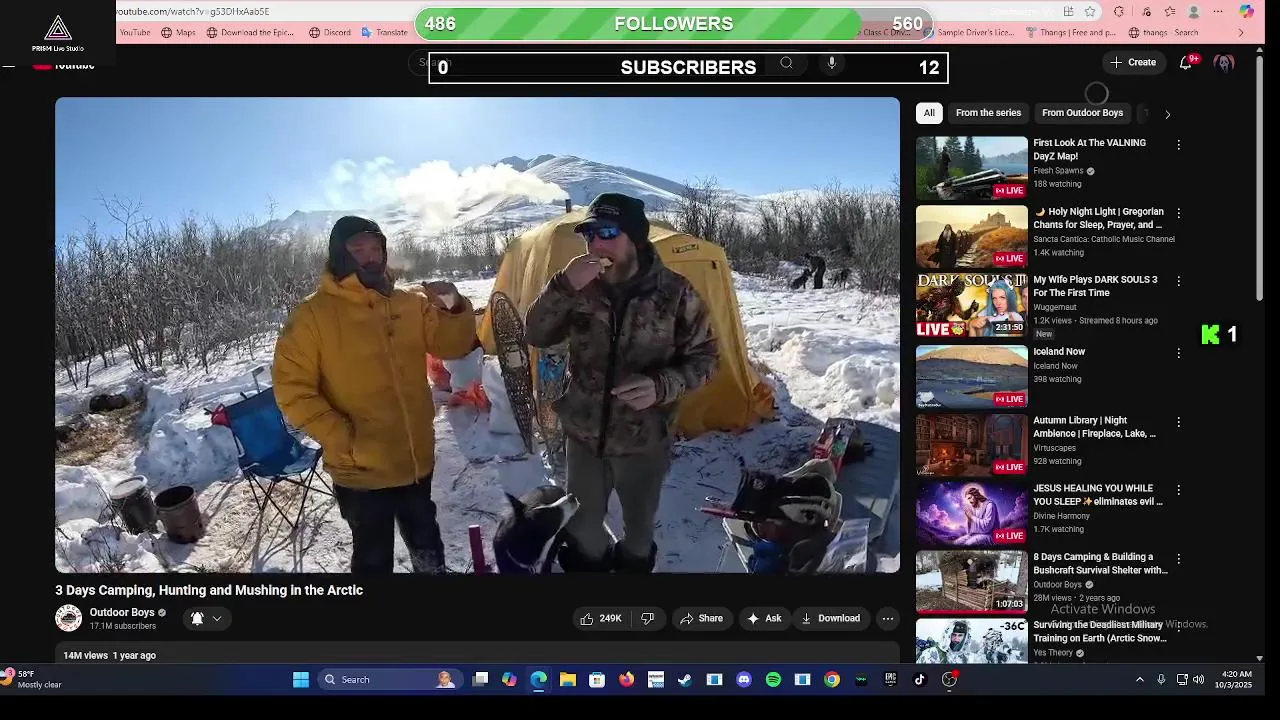Select the From the series chip

pos(988,113)
